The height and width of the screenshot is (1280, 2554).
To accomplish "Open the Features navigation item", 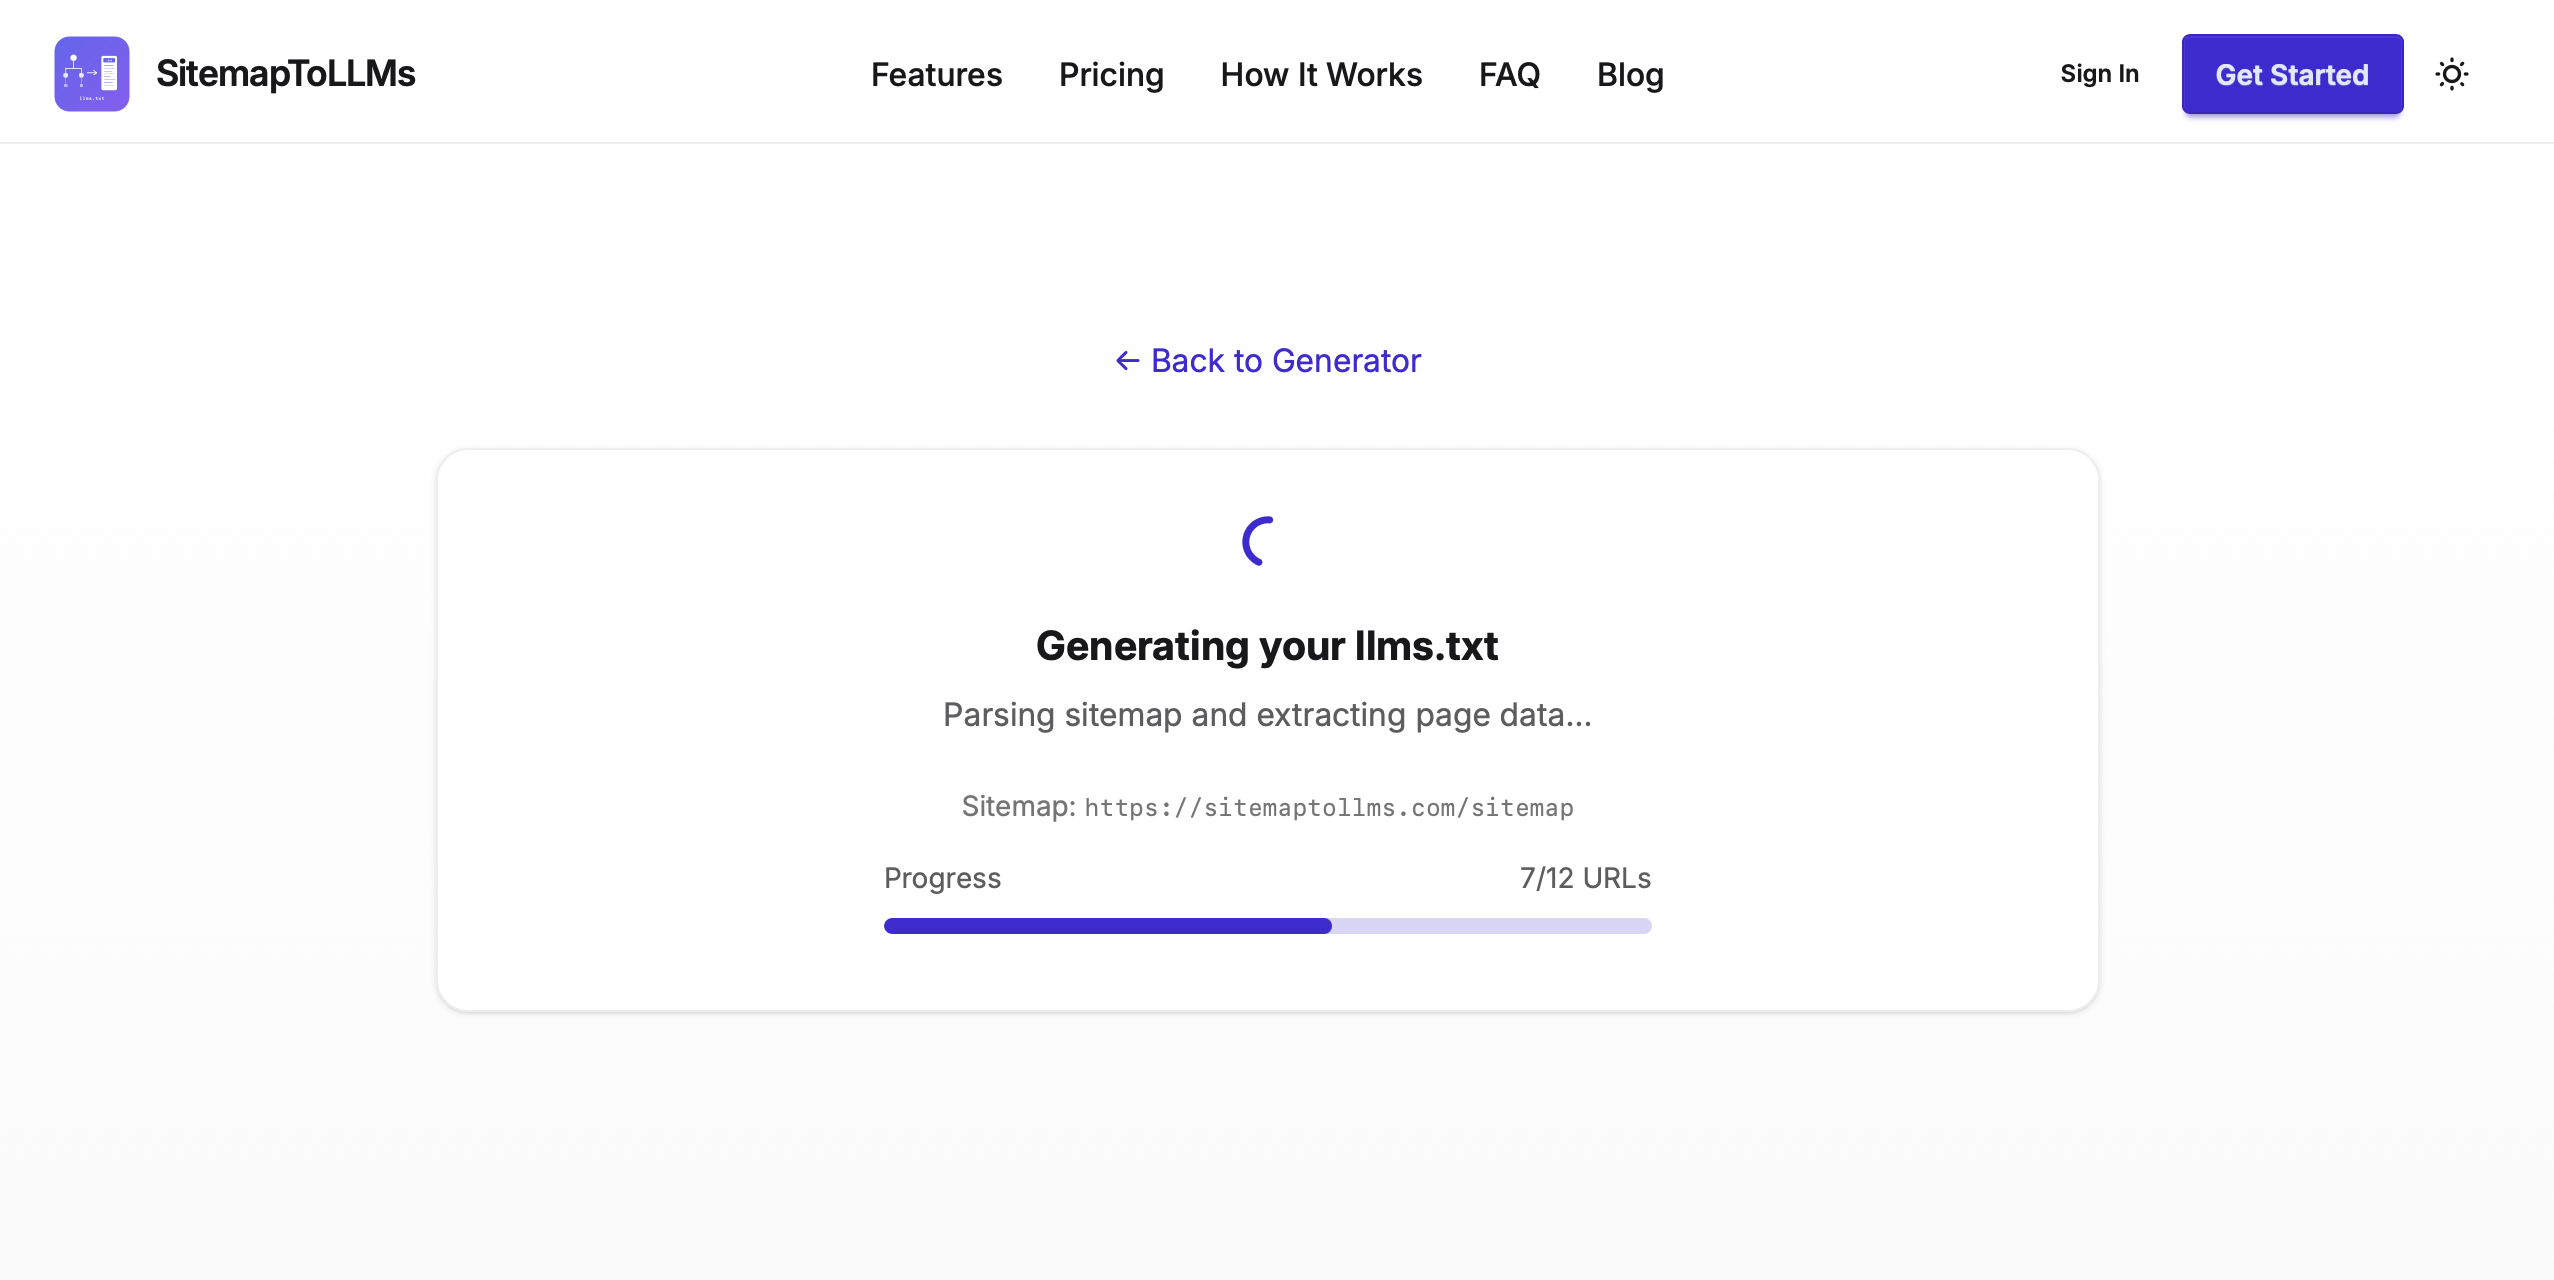I will [x=936, y=74].
